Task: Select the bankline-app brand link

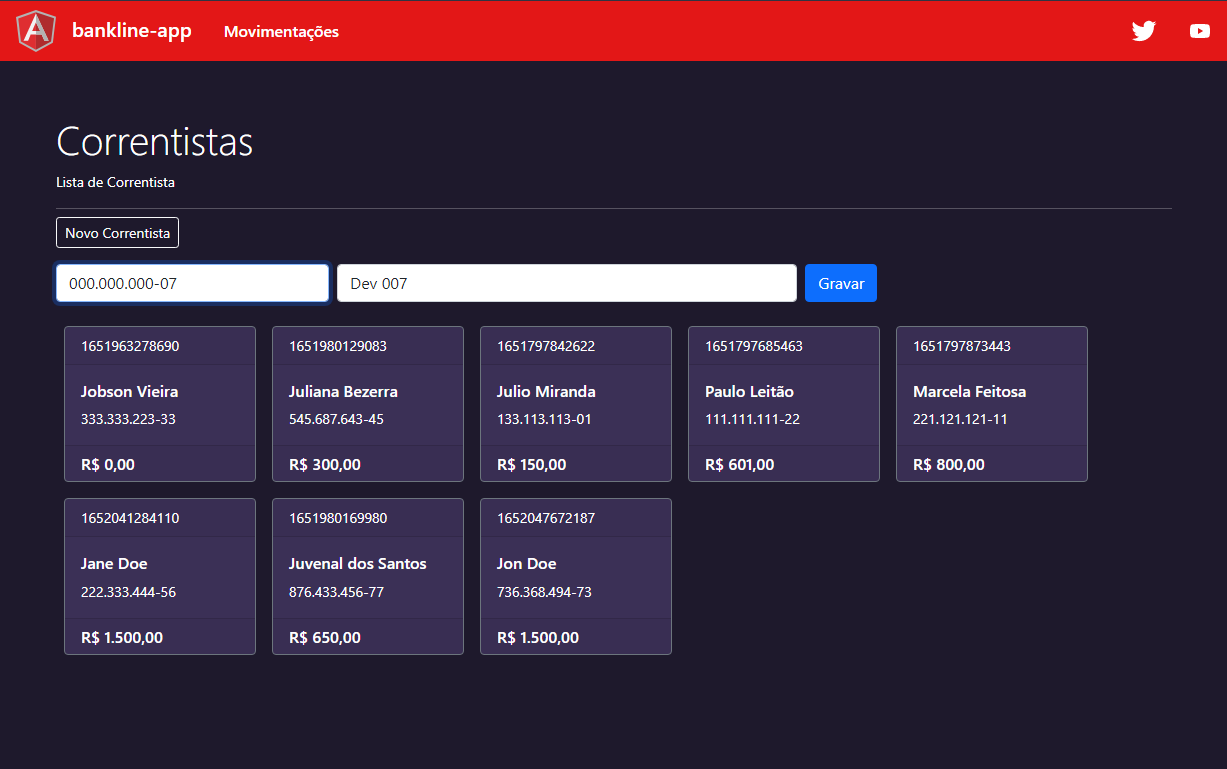Action: point(131,31)
